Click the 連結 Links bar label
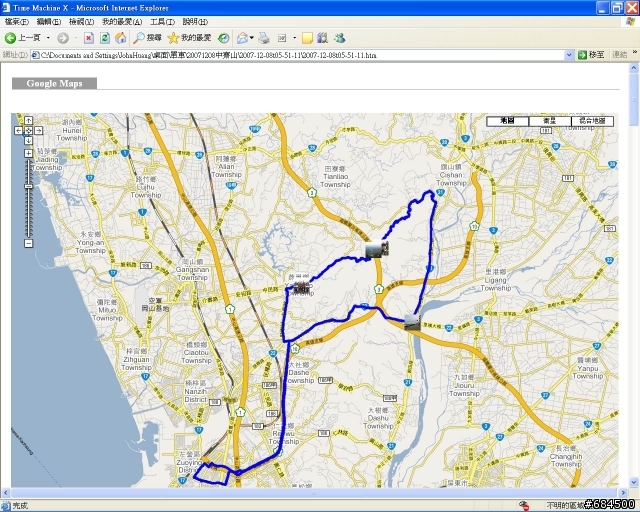Image resolution: width=640 pixels, height=512 pixels. [620, 55]
